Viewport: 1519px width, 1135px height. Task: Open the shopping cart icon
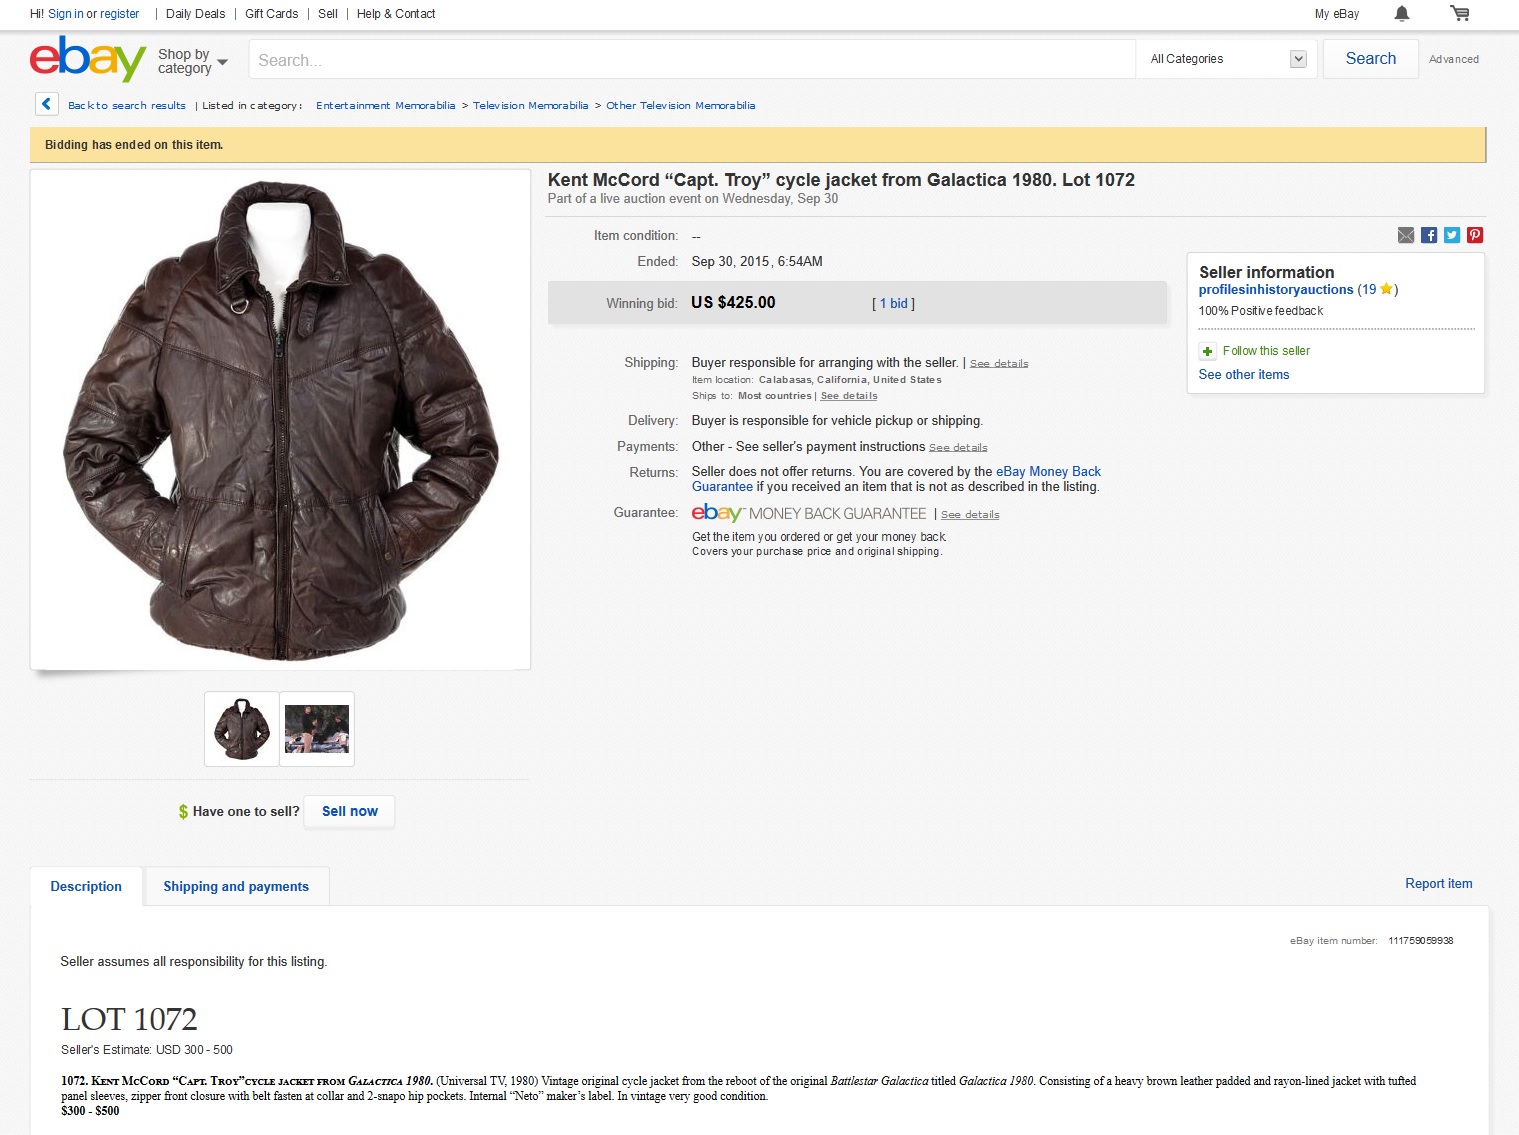coord(1460,14)
